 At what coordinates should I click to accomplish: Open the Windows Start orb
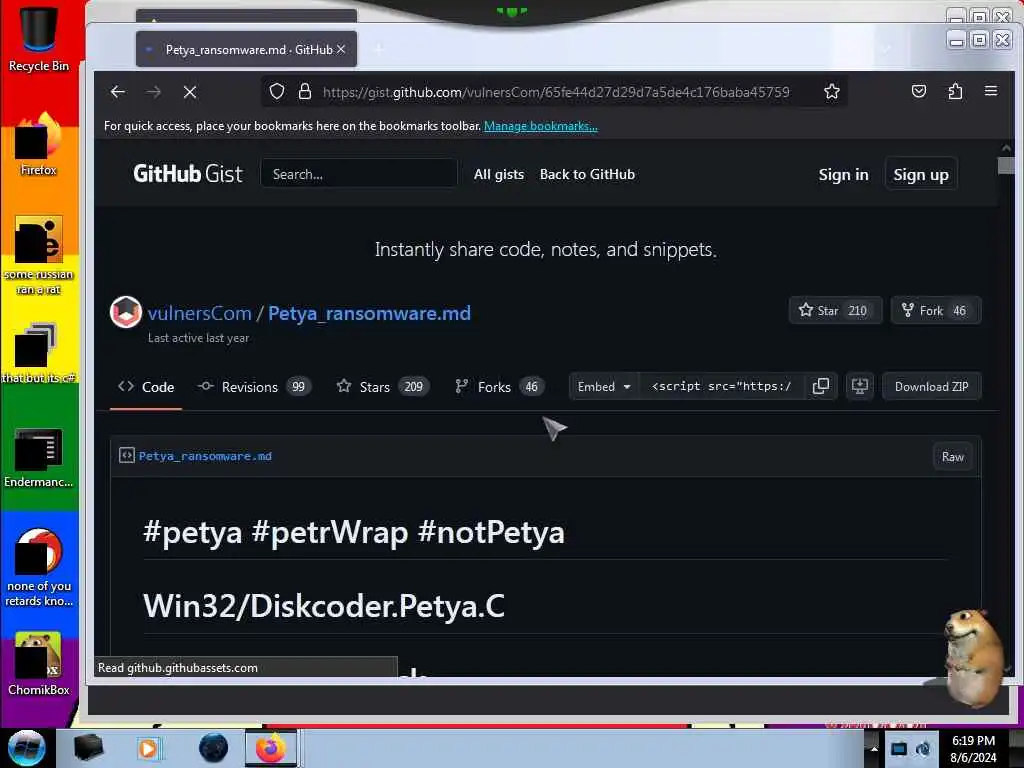pyautogui.click(x=27, y=748)
